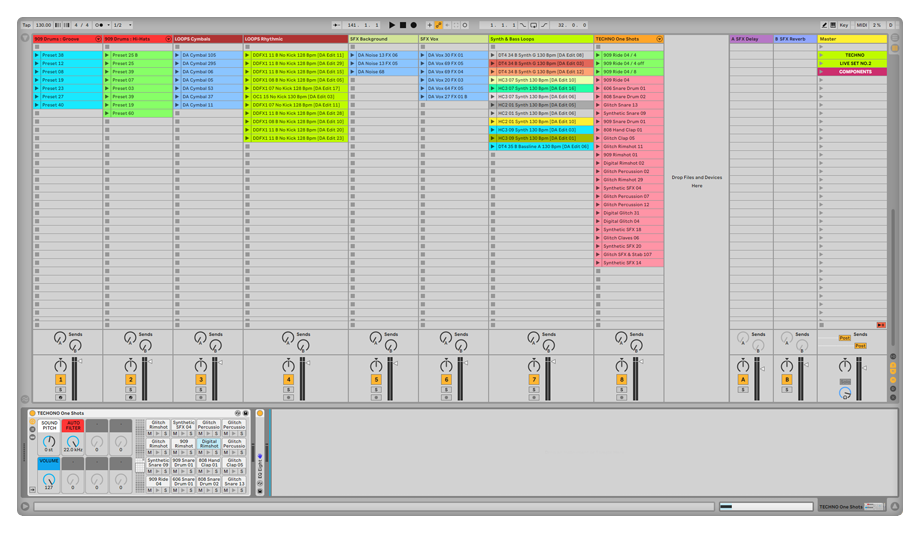The image size is (920, 533).
Task: Toggle the metronome button
Action: point(99,25)
